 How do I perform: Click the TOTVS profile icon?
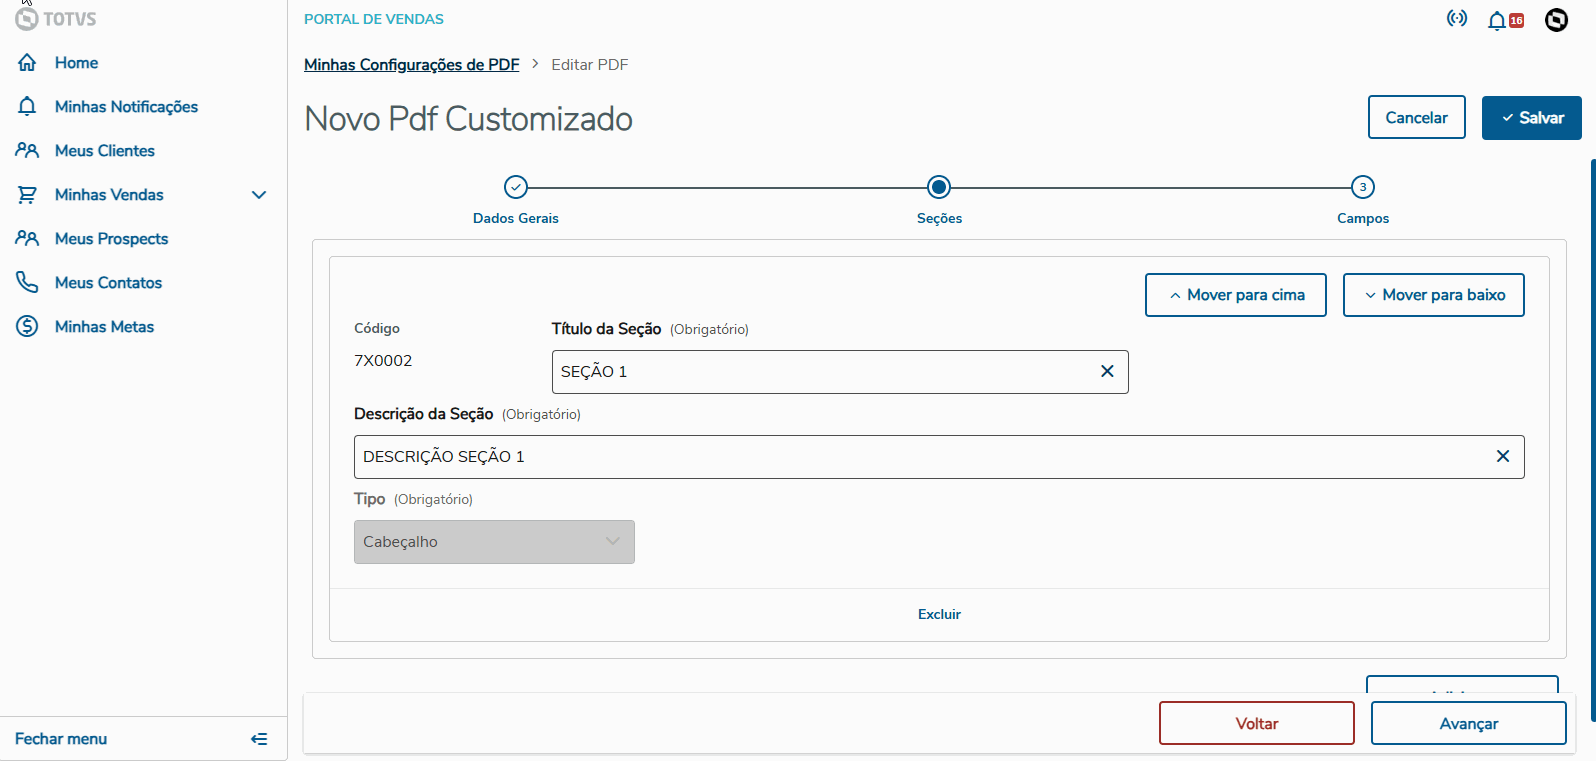coord(1556,20)
